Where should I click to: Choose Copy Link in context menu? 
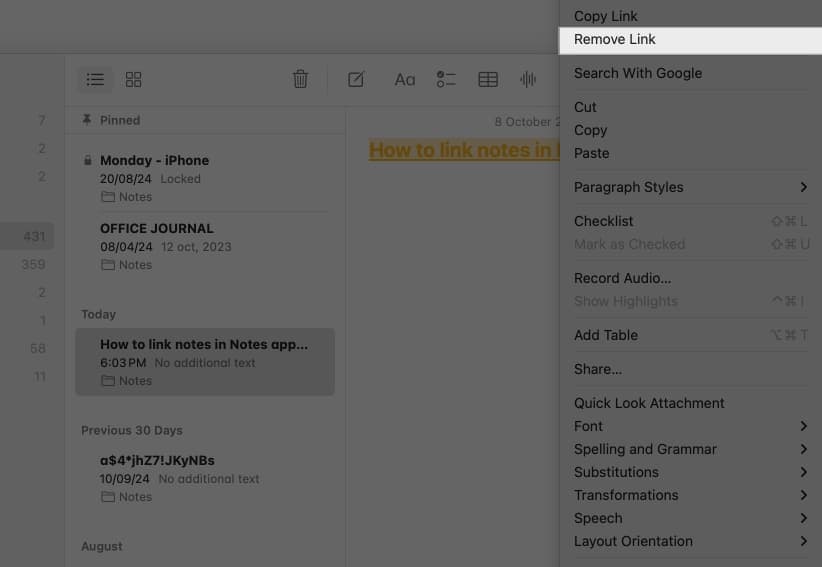click(690, 16)
